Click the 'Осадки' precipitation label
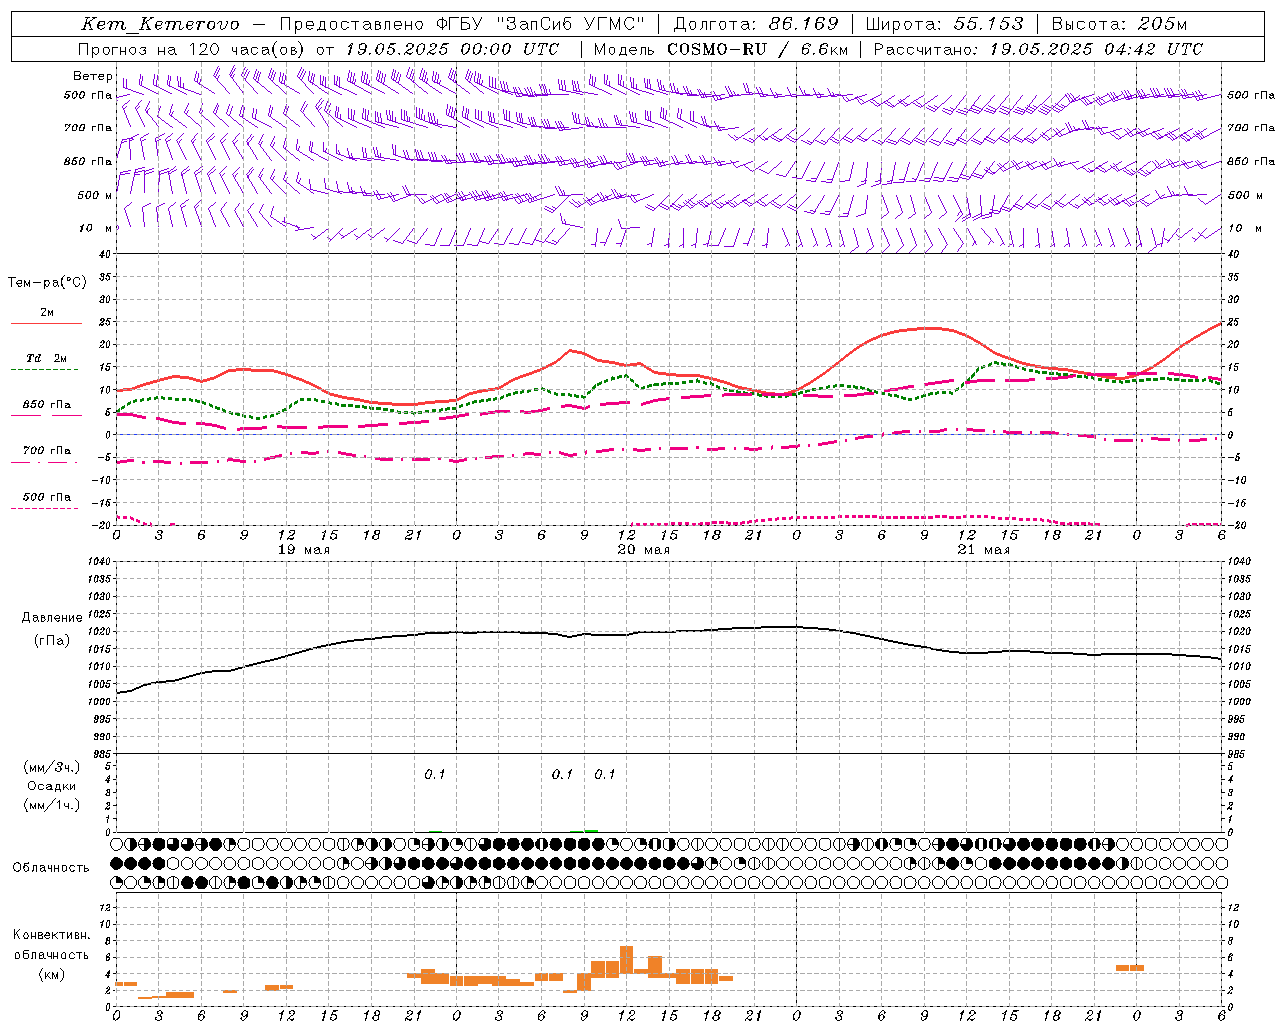Image resolution: width=1280 pixels, height=1024 pixels. [x=52, y=786]
